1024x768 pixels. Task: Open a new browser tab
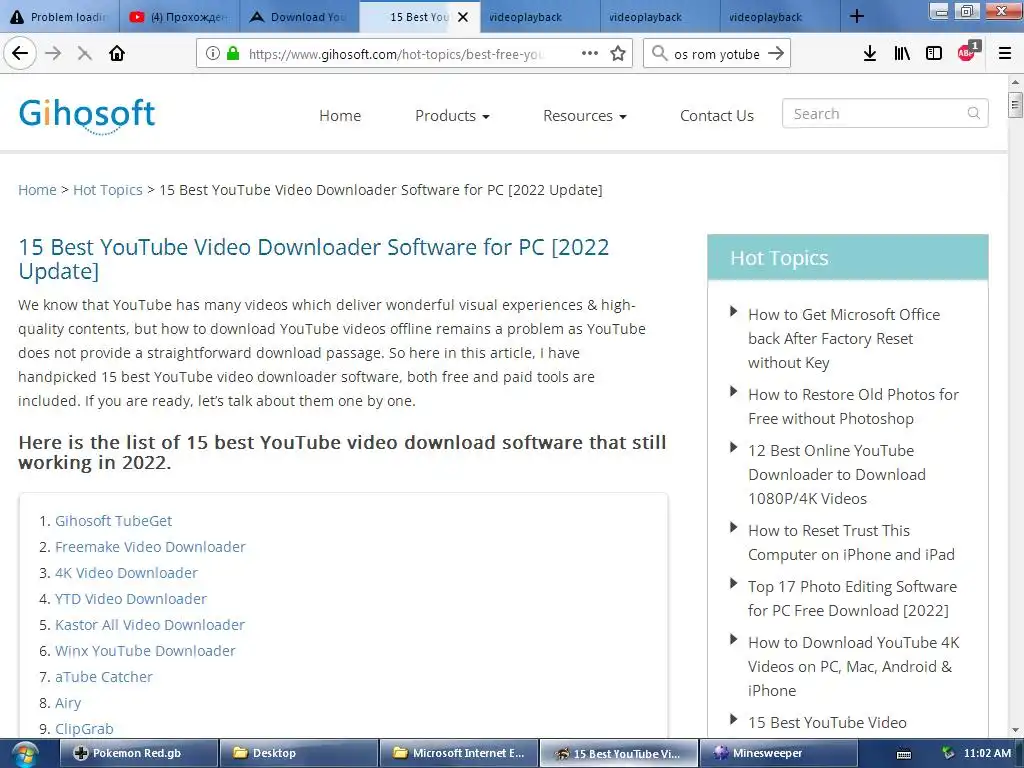[x=857, y=16]
